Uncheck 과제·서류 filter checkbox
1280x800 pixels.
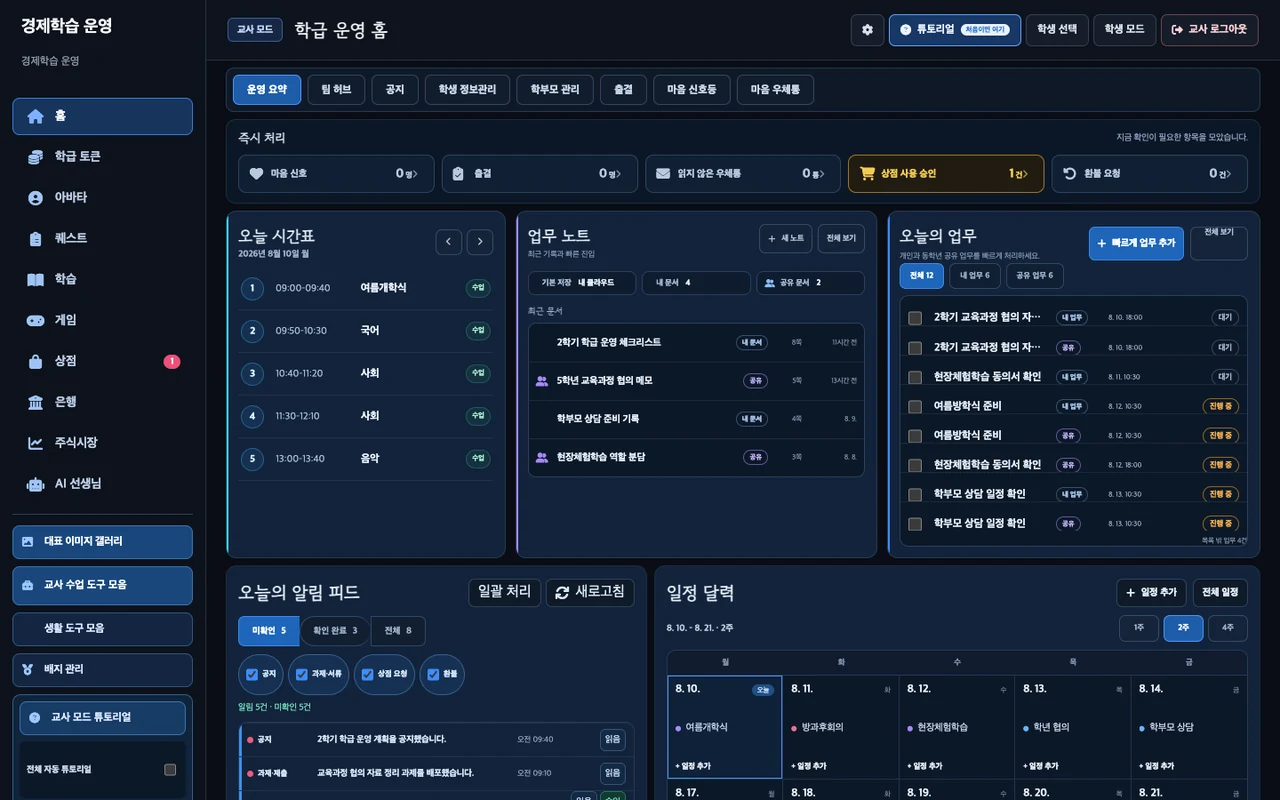pyautogui.click(x=302, y=675)
